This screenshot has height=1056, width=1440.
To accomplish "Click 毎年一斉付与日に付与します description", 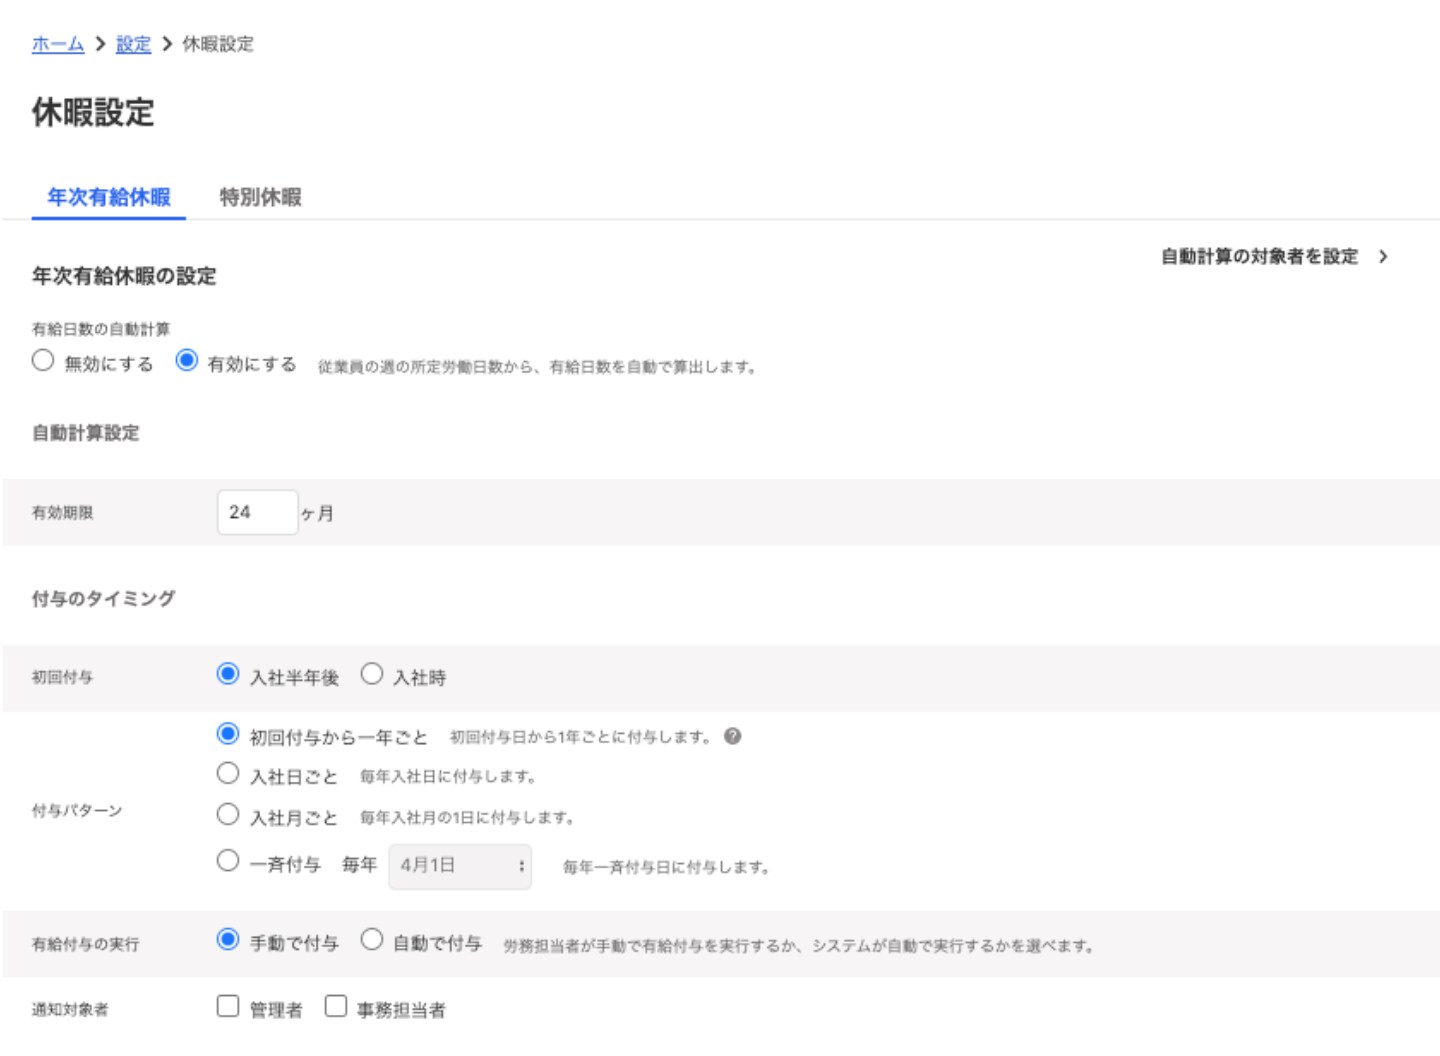I will pyautogui.click(x=666, y=867).
